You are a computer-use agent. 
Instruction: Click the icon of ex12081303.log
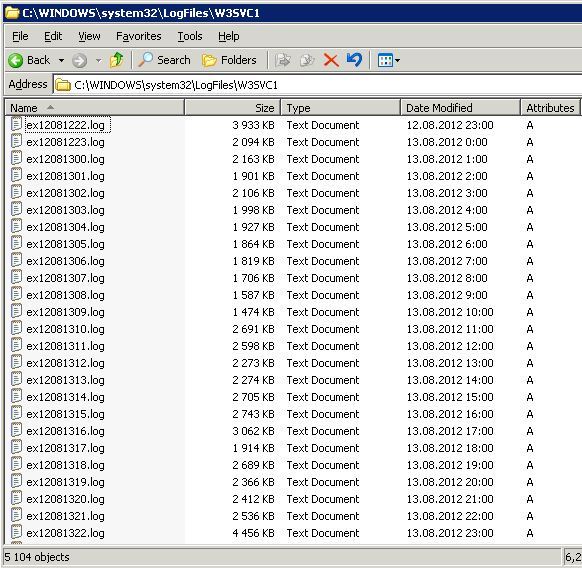(16, 210)
